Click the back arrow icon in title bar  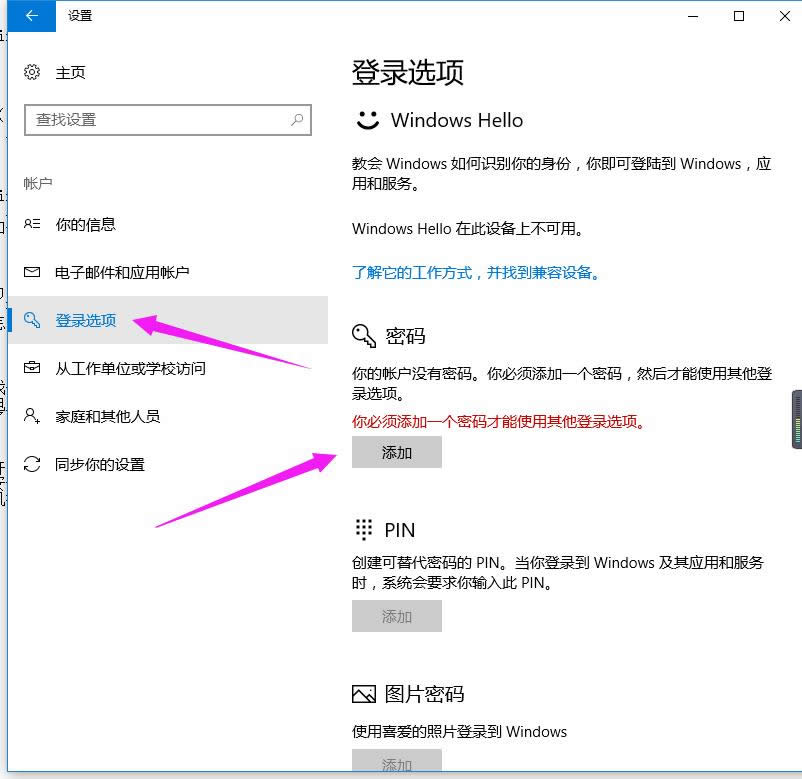[x=30, y=16]
